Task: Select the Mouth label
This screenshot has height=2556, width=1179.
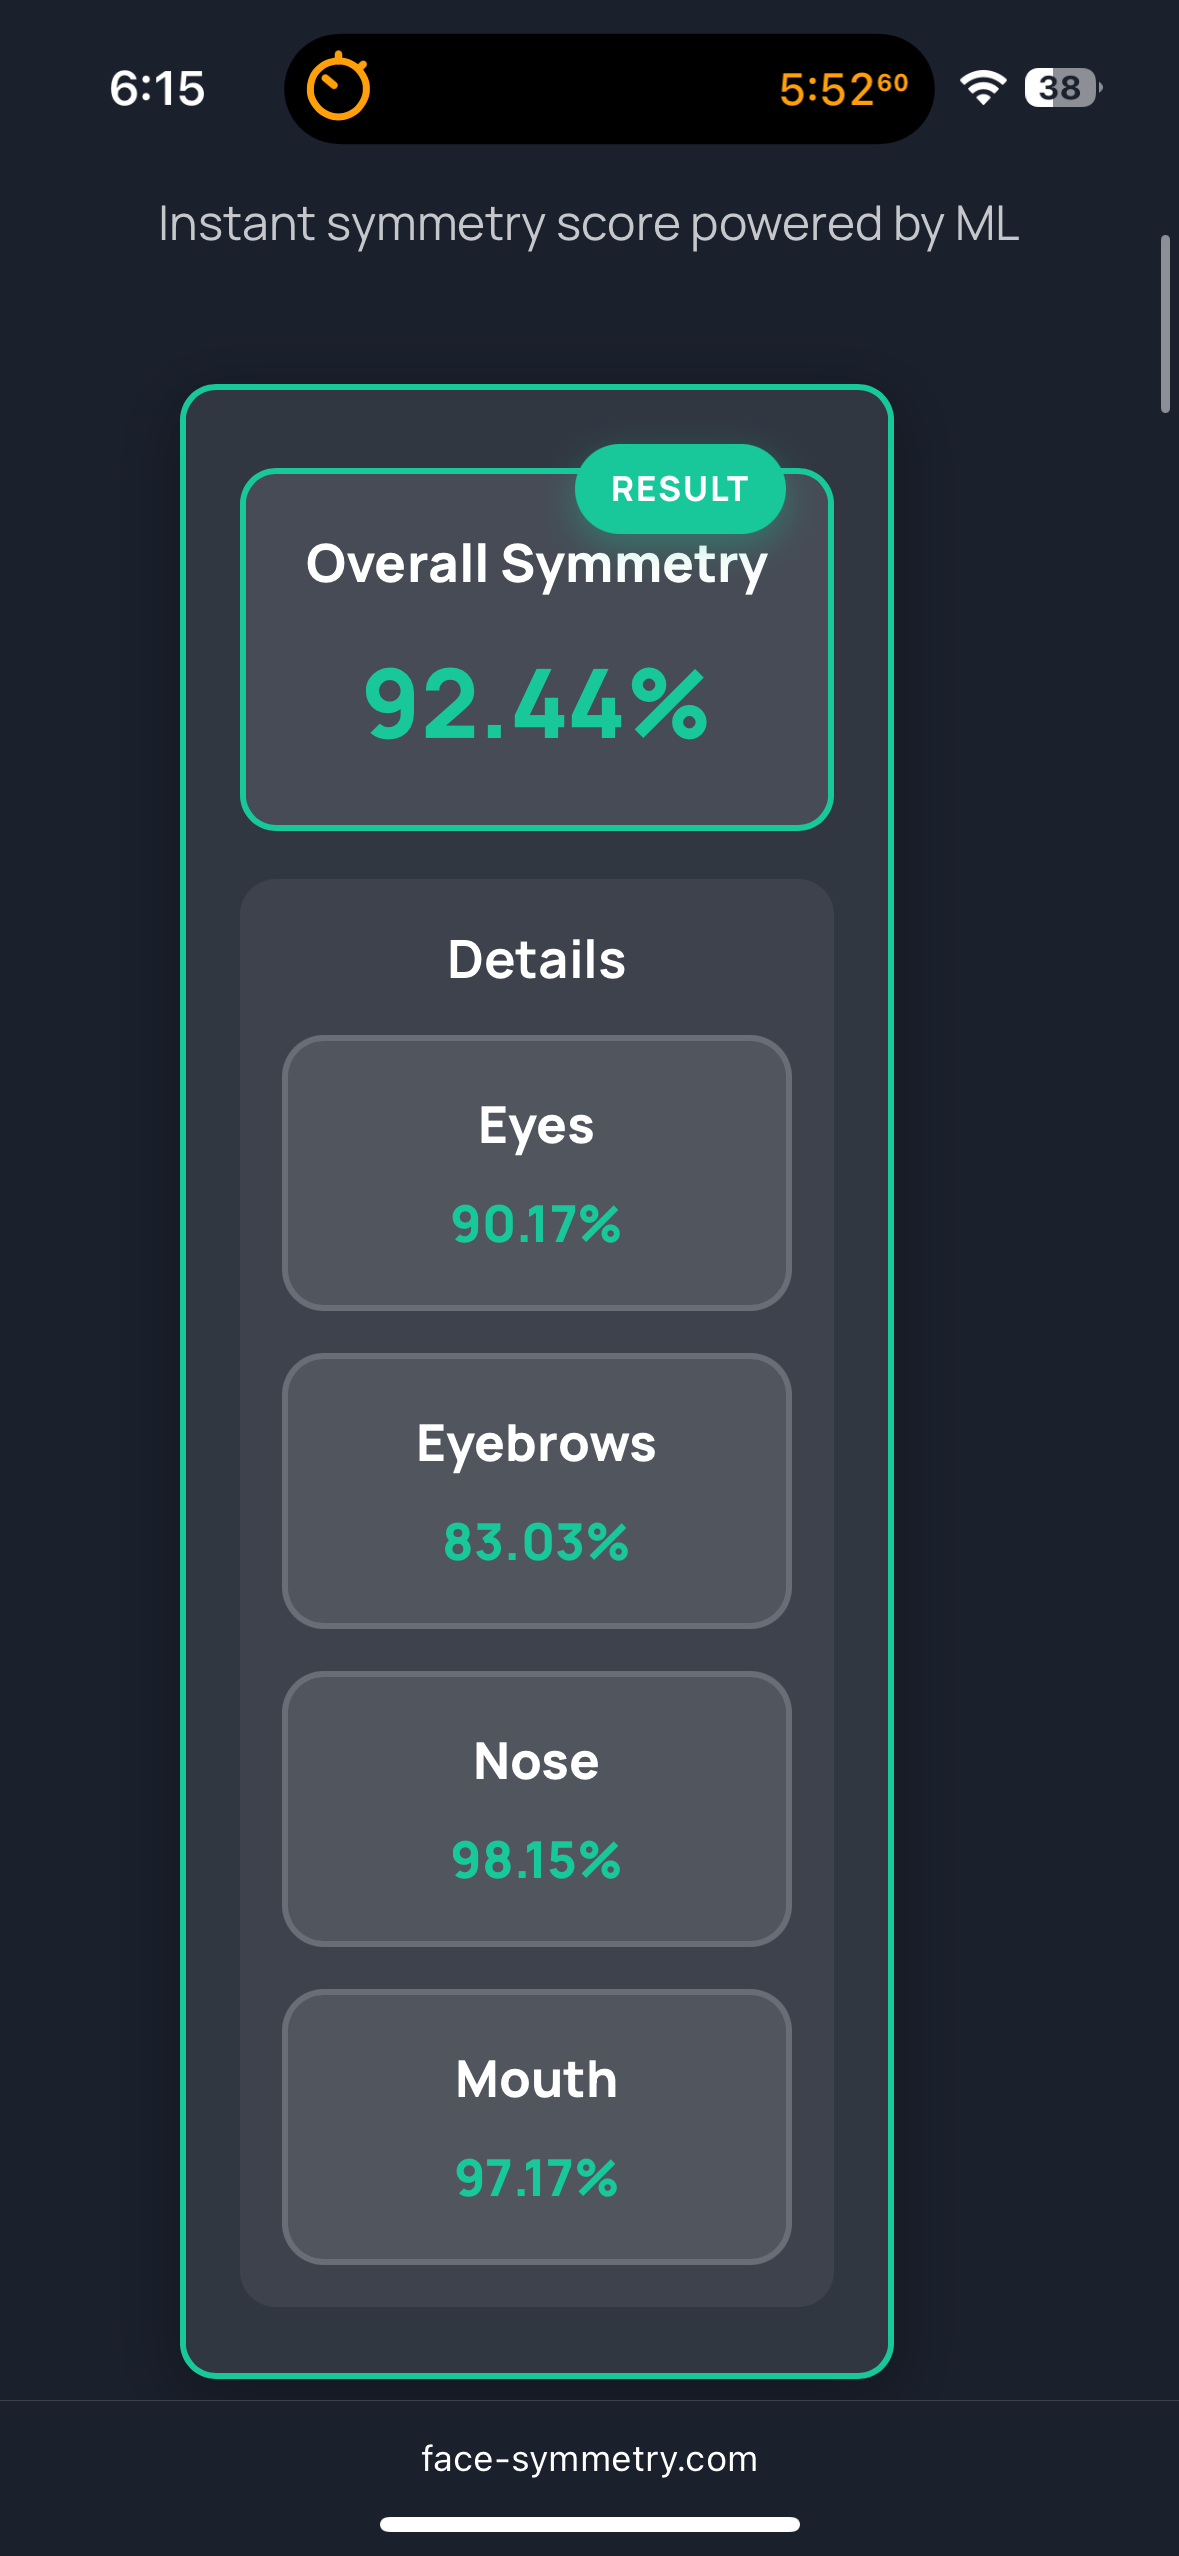Action: click(x=537, y=2080)
